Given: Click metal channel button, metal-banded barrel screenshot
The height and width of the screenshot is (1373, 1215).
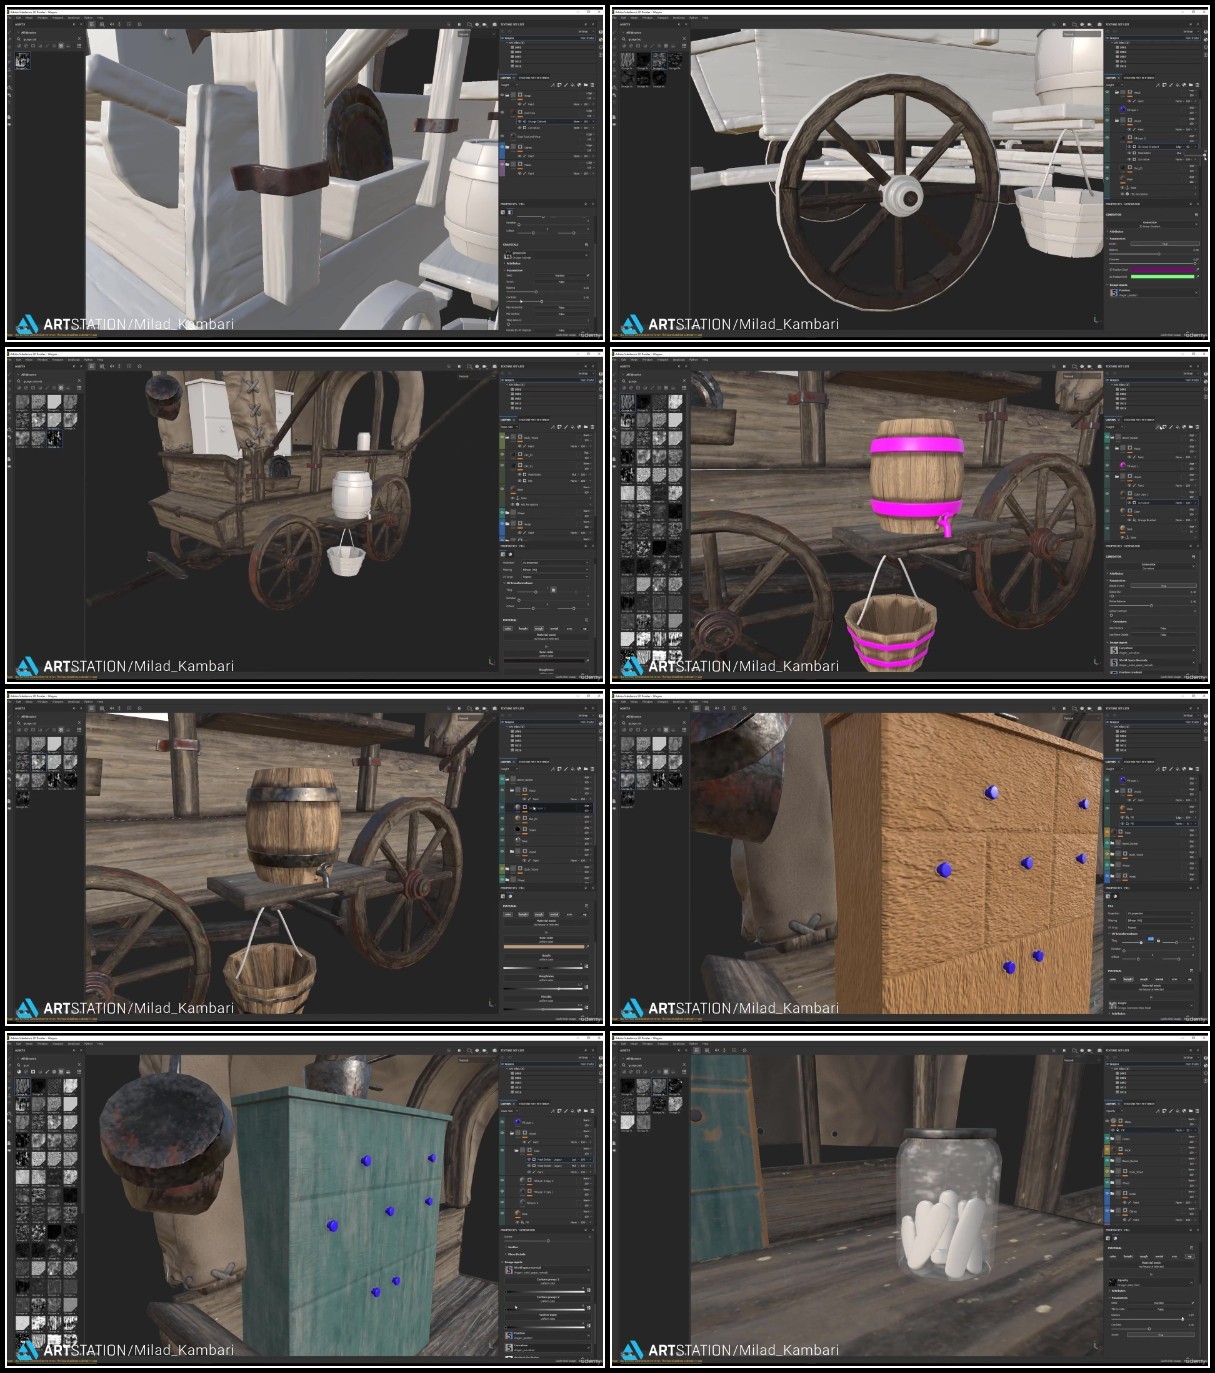Looking at the screenshot, I should [x=554, y=914].
